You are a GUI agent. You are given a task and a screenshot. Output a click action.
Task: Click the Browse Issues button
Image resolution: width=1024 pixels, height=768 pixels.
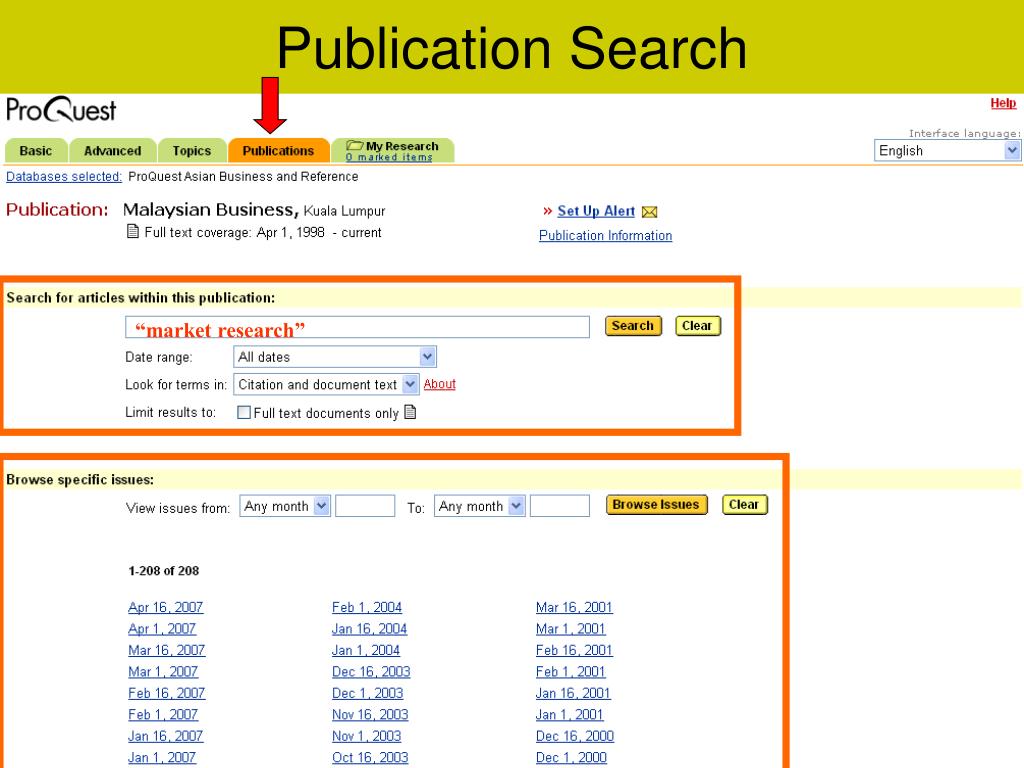(656, 505)
